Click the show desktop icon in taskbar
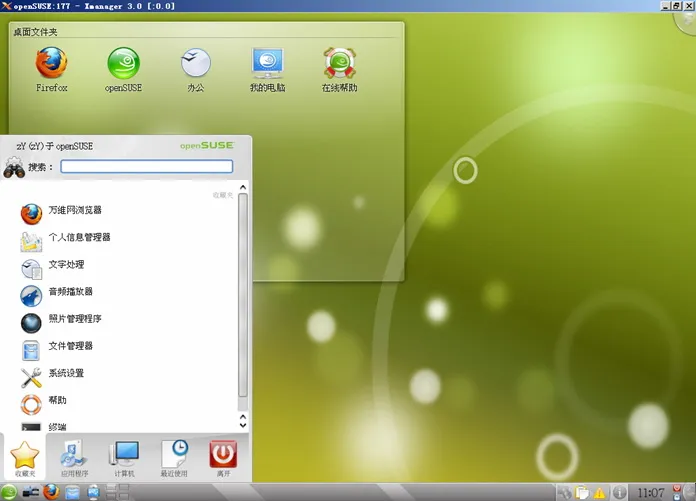Viewport: 696px width, 501px height. (31, 492)
